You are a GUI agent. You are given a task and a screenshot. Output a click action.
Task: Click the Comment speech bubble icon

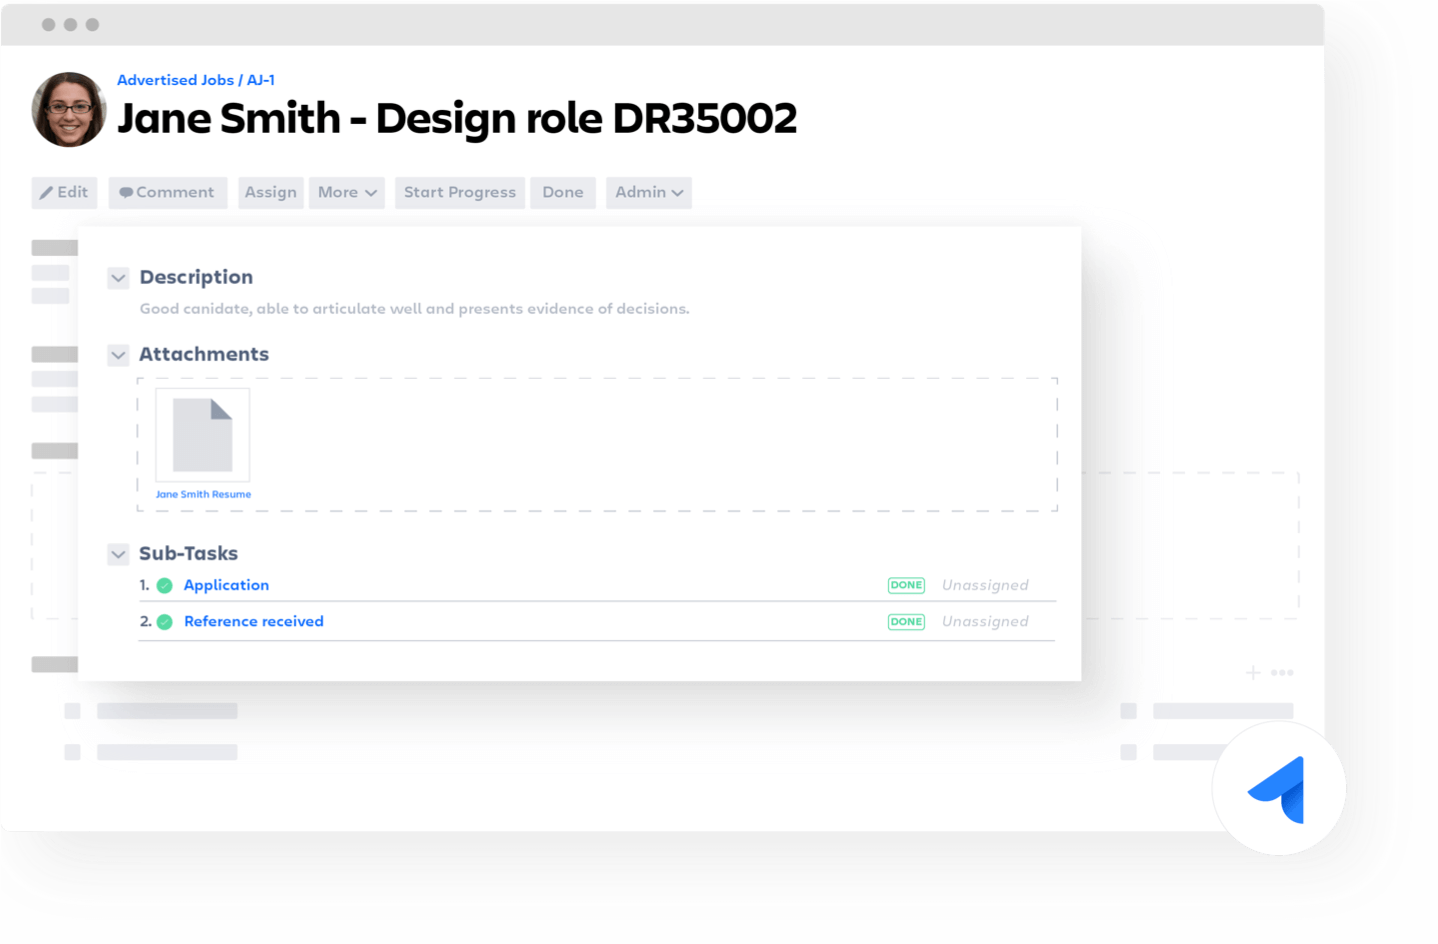tap(126, 192)
